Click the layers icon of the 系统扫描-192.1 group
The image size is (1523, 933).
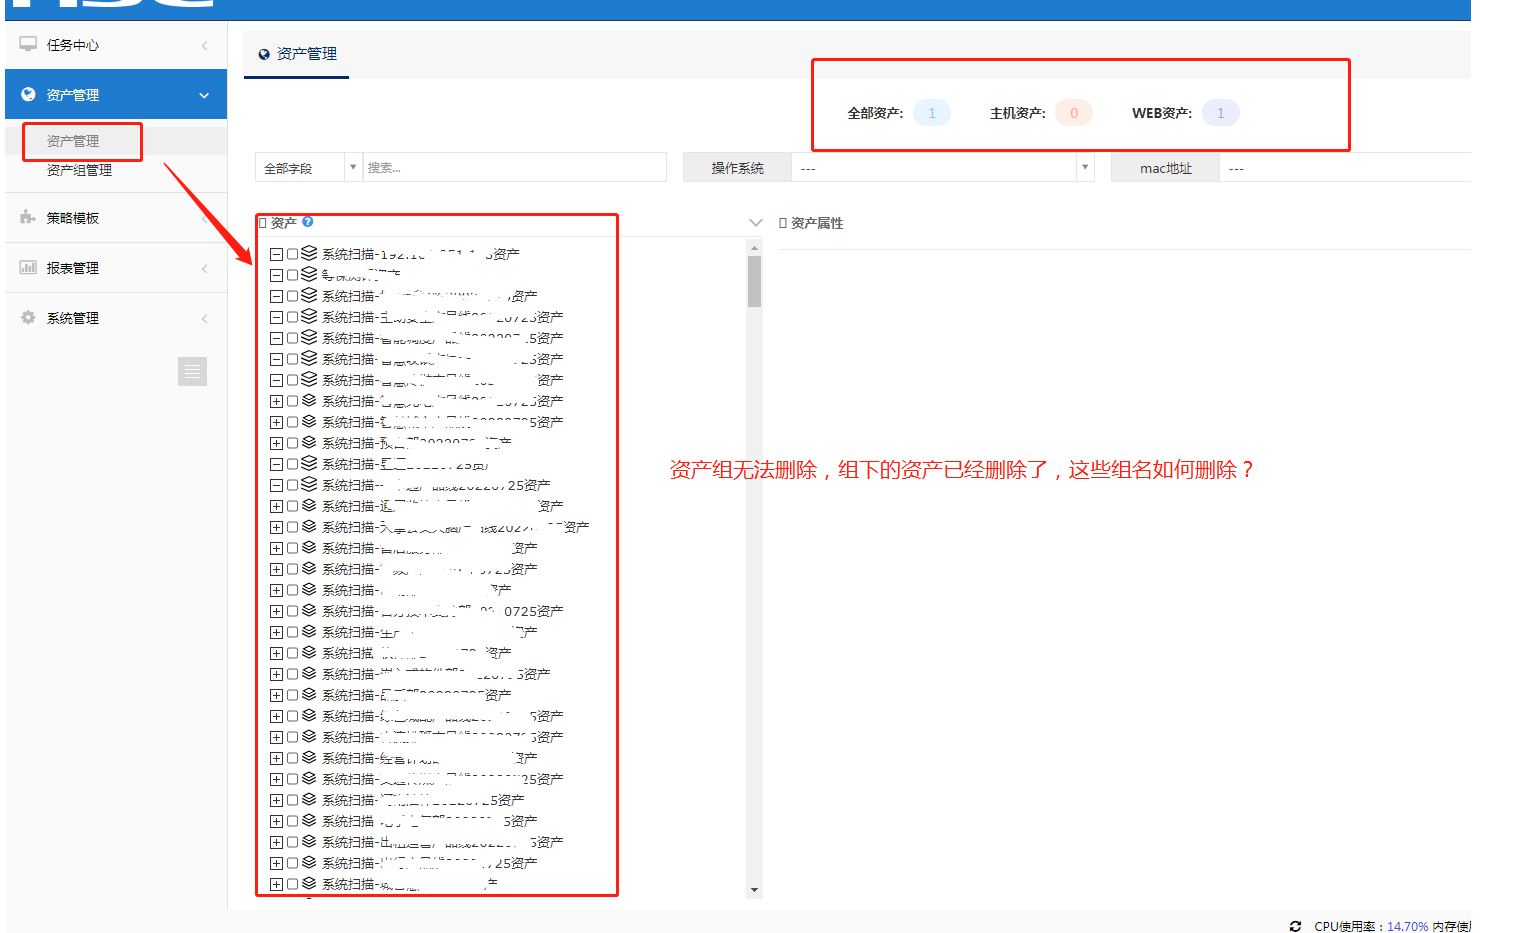point(309,253)
